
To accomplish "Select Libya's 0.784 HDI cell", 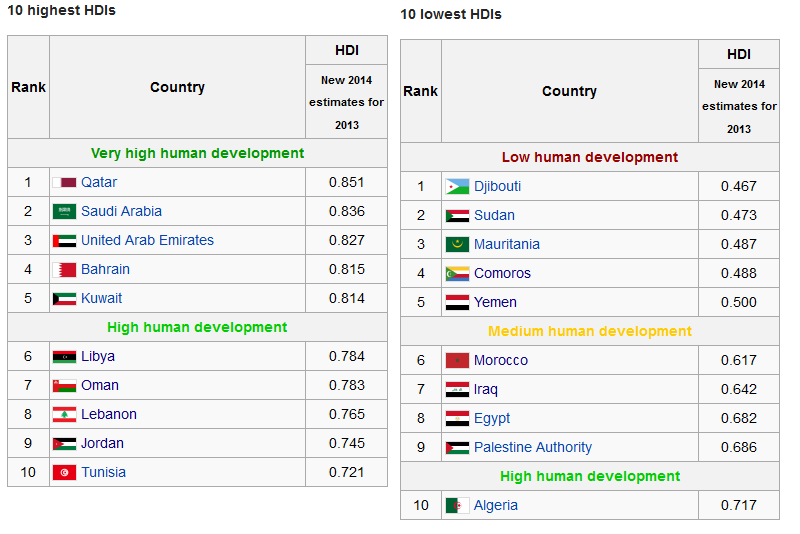I will [x=346, y=357].
